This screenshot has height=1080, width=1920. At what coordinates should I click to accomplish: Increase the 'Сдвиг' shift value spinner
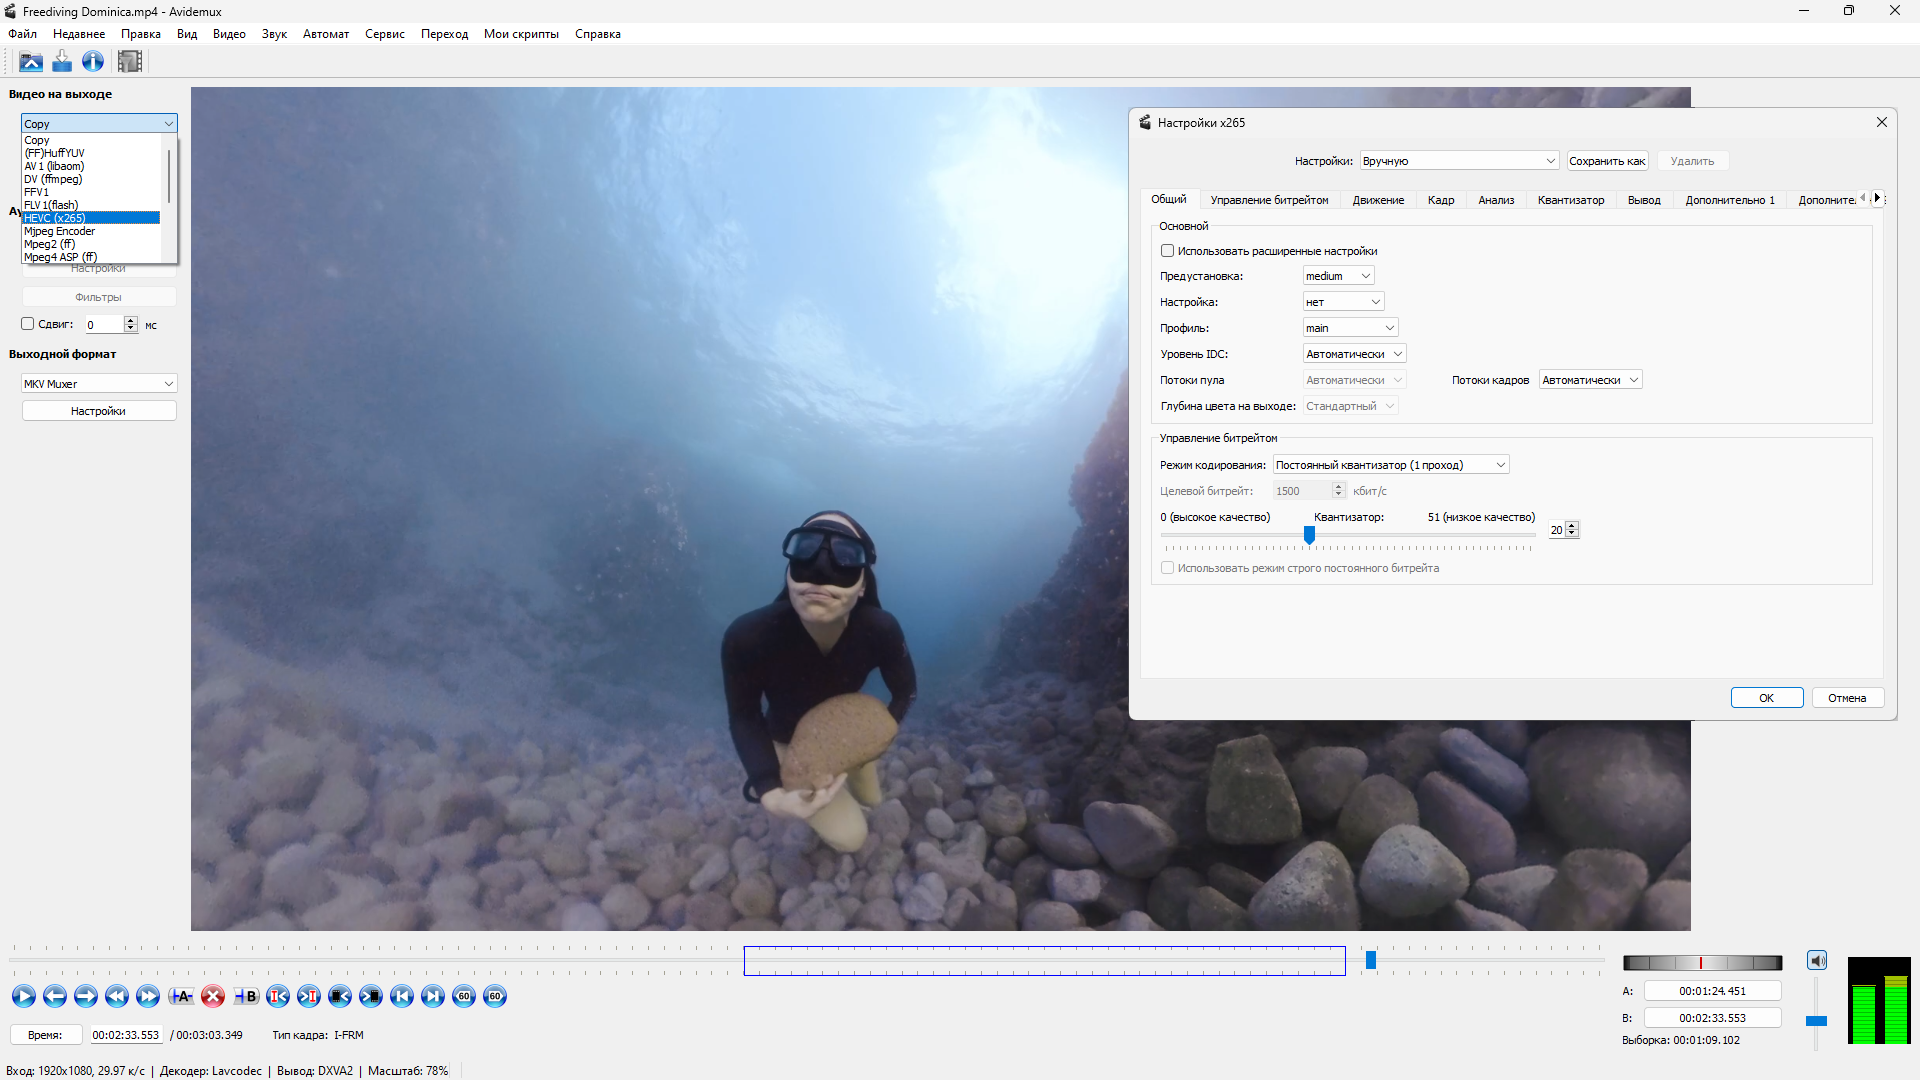[x=131, y=320]
